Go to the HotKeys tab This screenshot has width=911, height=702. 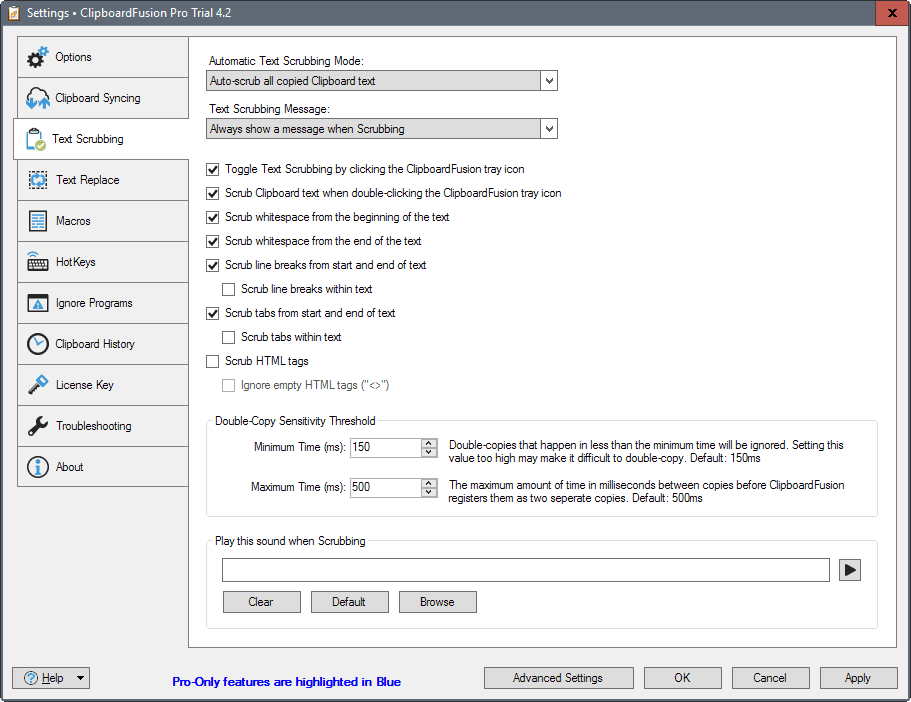point(103,262)
